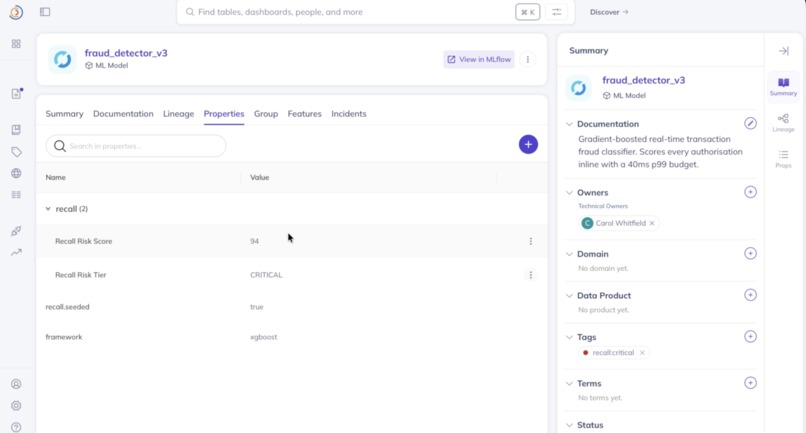This screenshot has width=806, height=433.
Task: Open the bookmark glossary icon in sidebar
Action: click(x=16, y=130)
